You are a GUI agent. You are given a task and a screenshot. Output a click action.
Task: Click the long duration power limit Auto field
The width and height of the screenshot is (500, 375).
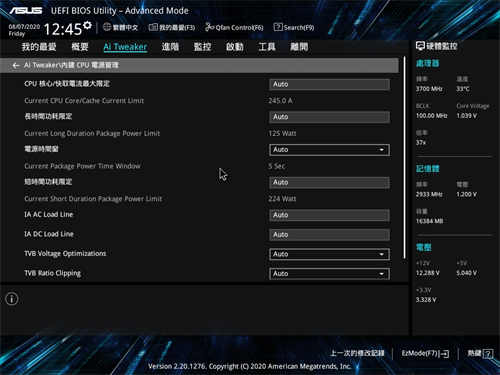329,117
